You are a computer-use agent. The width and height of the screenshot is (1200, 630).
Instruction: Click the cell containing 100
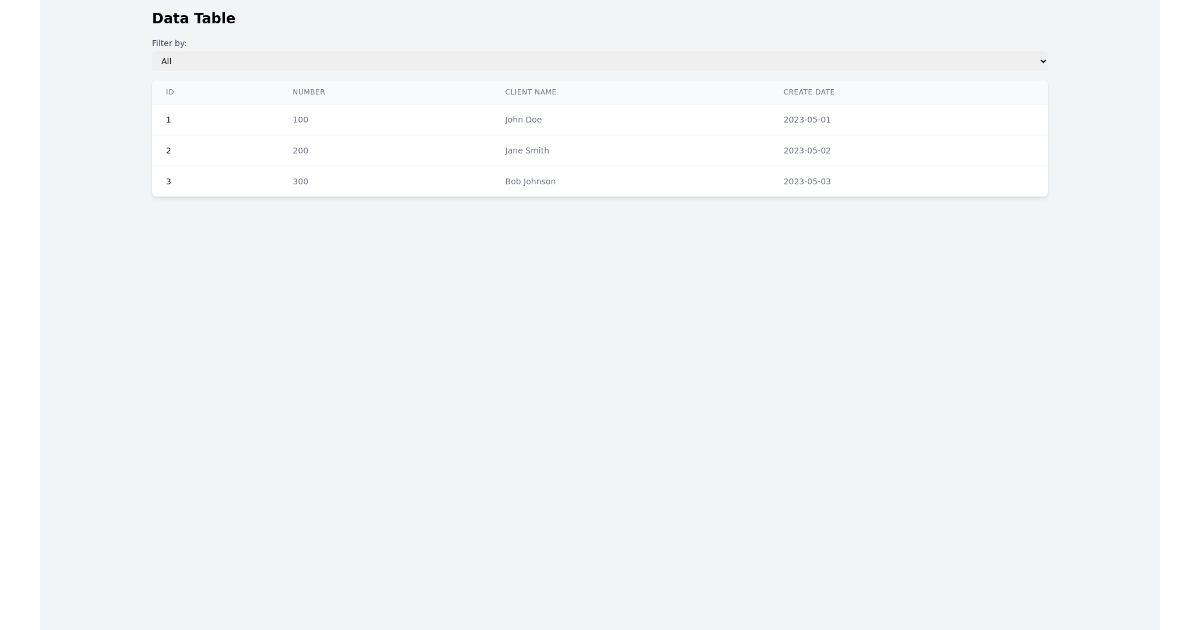click(300, 119)
